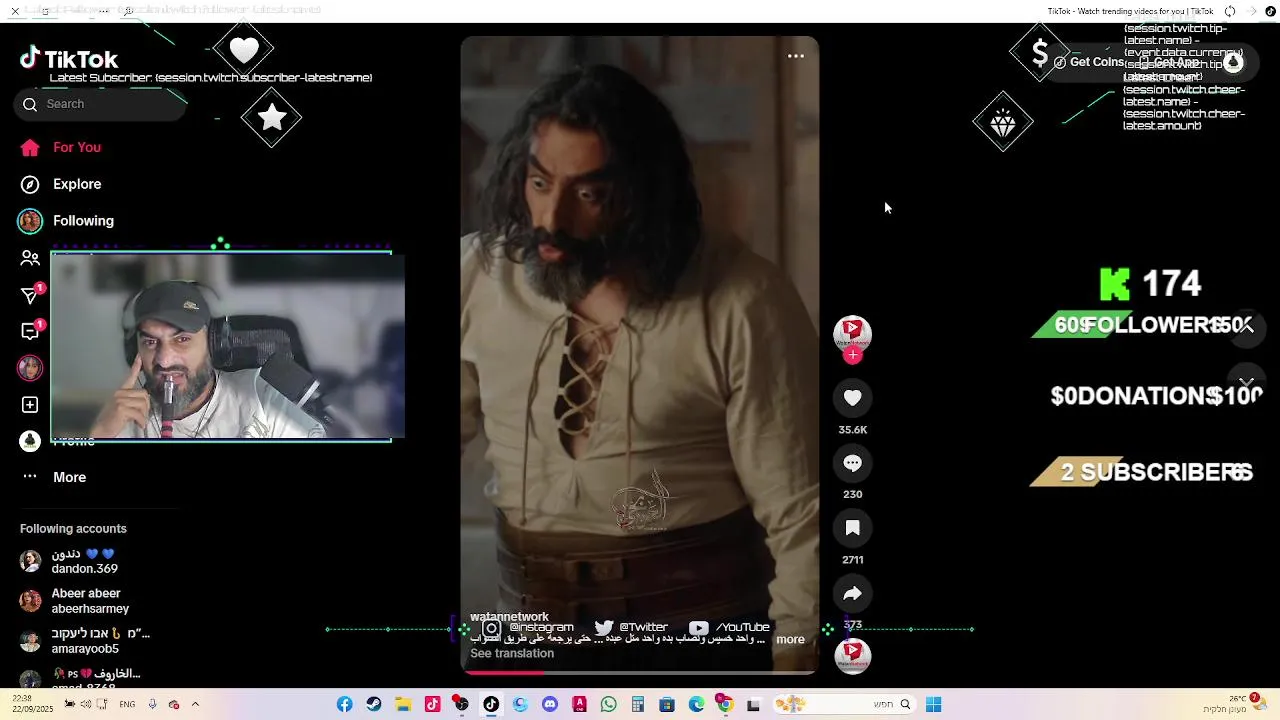Follow the creator with red plus button
The width and height of the screenshot is (1280, 720).
(853, 355)
